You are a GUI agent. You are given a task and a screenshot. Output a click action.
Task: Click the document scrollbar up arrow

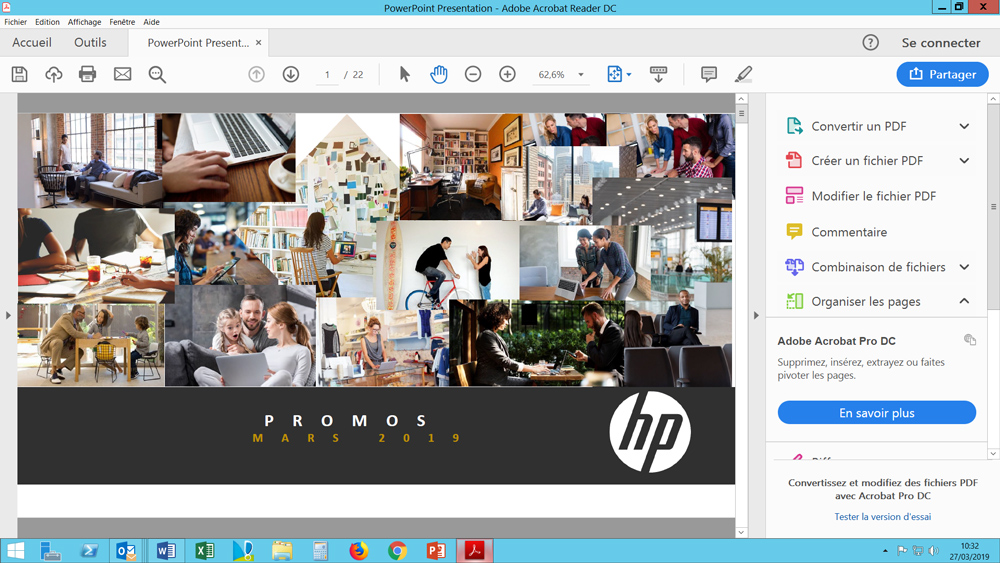click(741, 99)
